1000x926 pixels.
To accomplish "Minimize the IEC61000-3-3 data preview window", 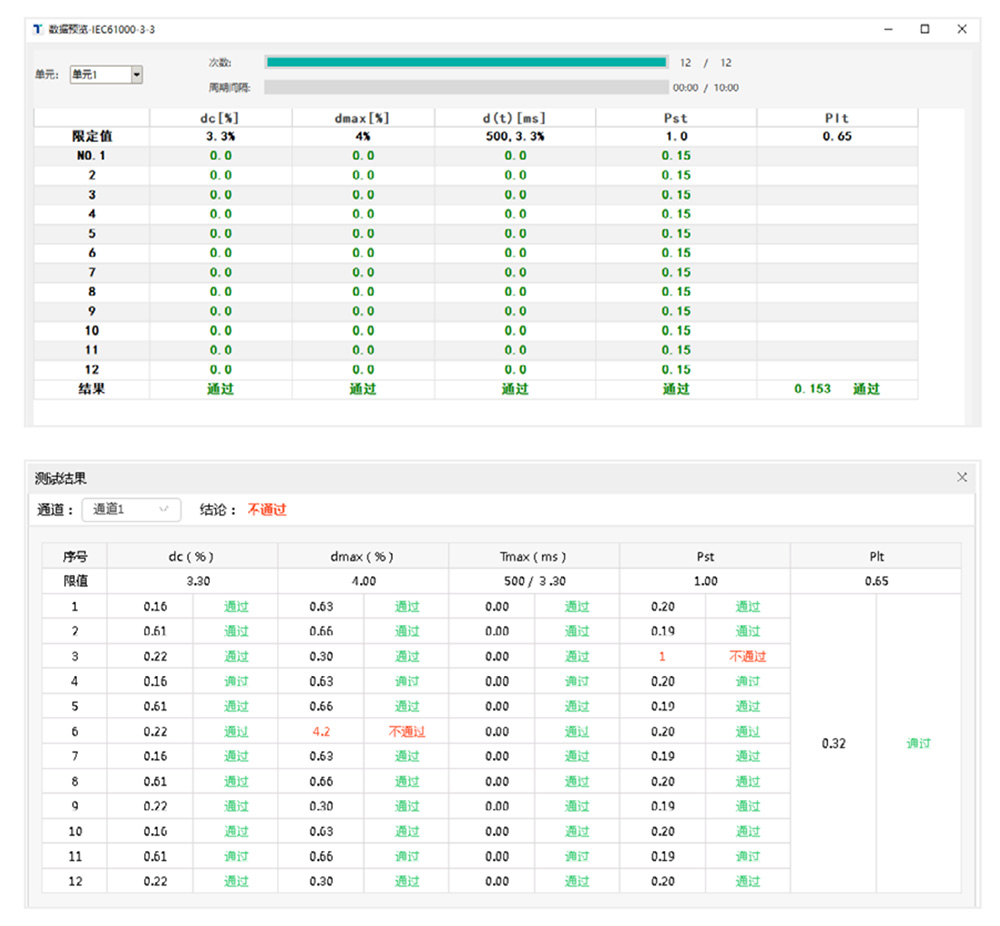I will (888, 29).
